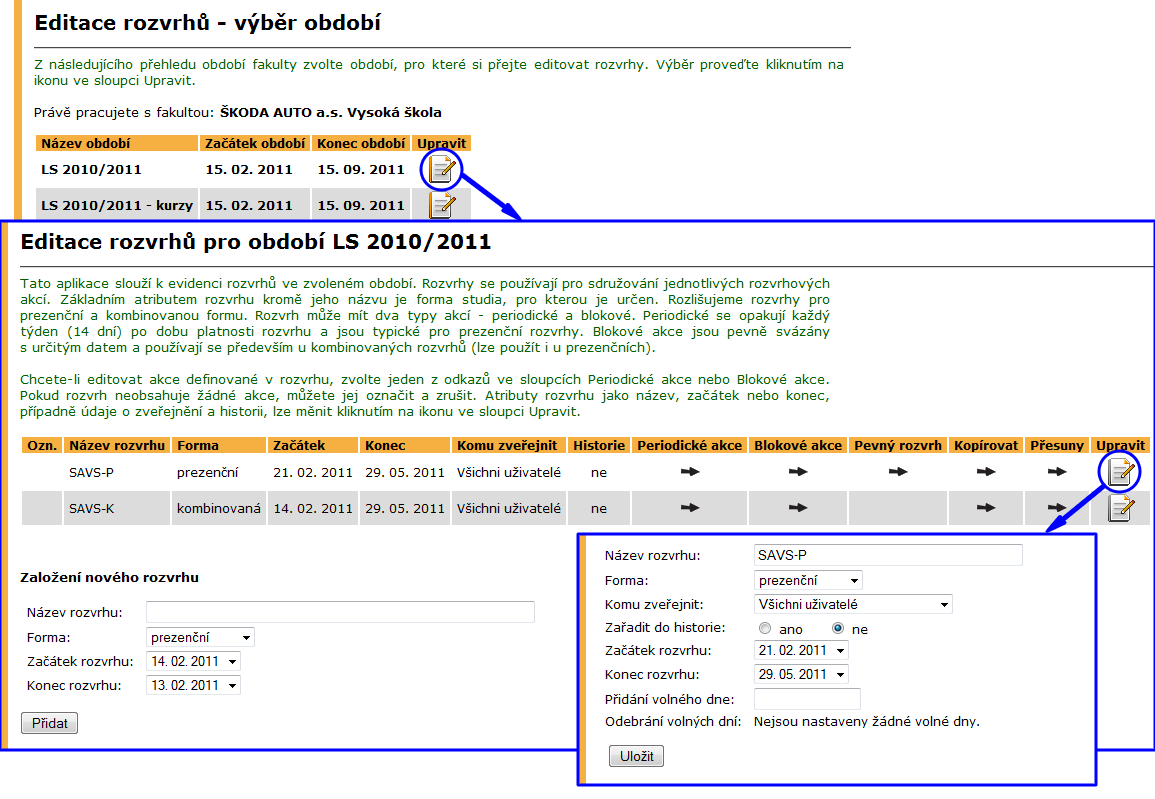Click the Historie column header
Image resolution: width=1155 pixels, height=799 pixels.
tap(599, 446)
